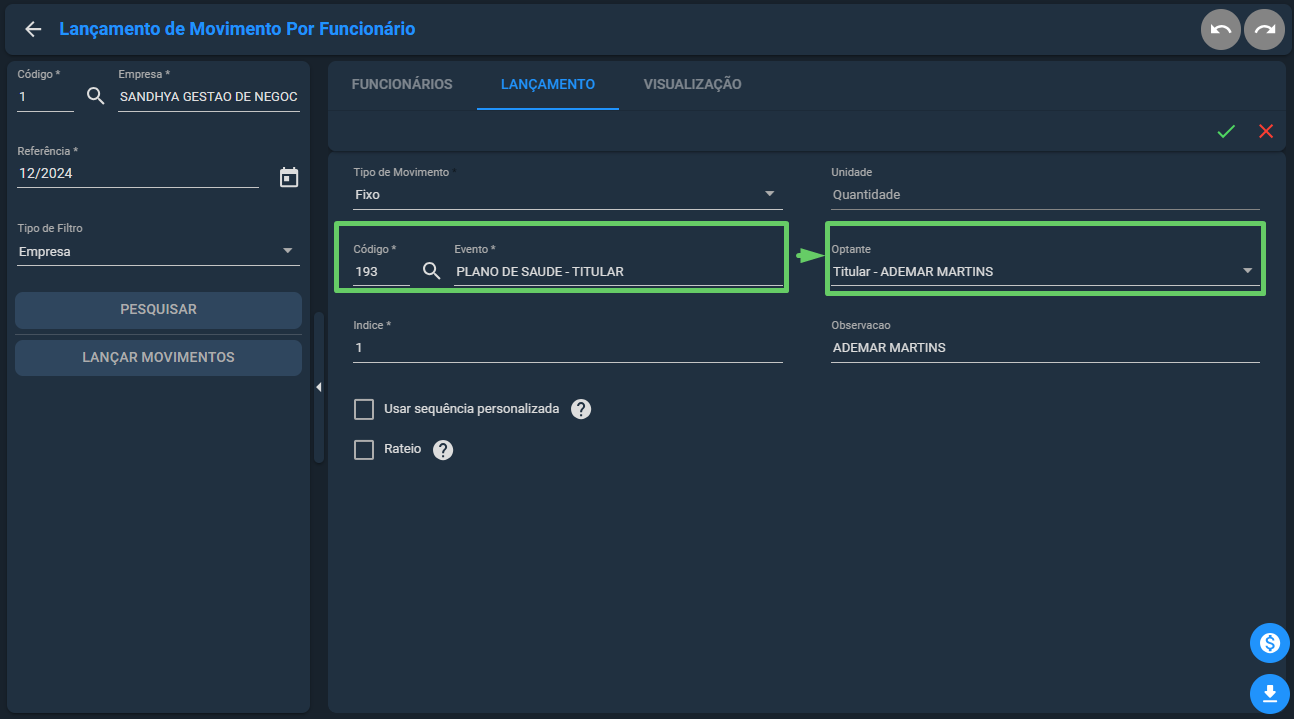Cancel entry with the red X
The width and height of the screenshot is (1294, 719).
click(x=1266, y=131)
